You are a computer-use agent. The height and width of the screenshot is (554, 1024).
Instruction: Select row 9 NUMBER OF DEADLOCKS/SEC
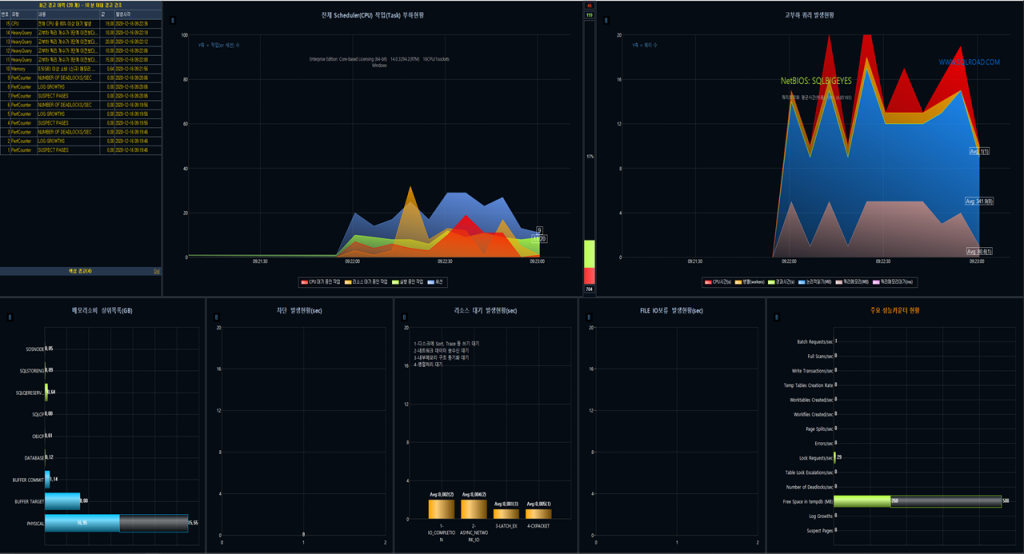pyautogui.click(x=81, y=78)
